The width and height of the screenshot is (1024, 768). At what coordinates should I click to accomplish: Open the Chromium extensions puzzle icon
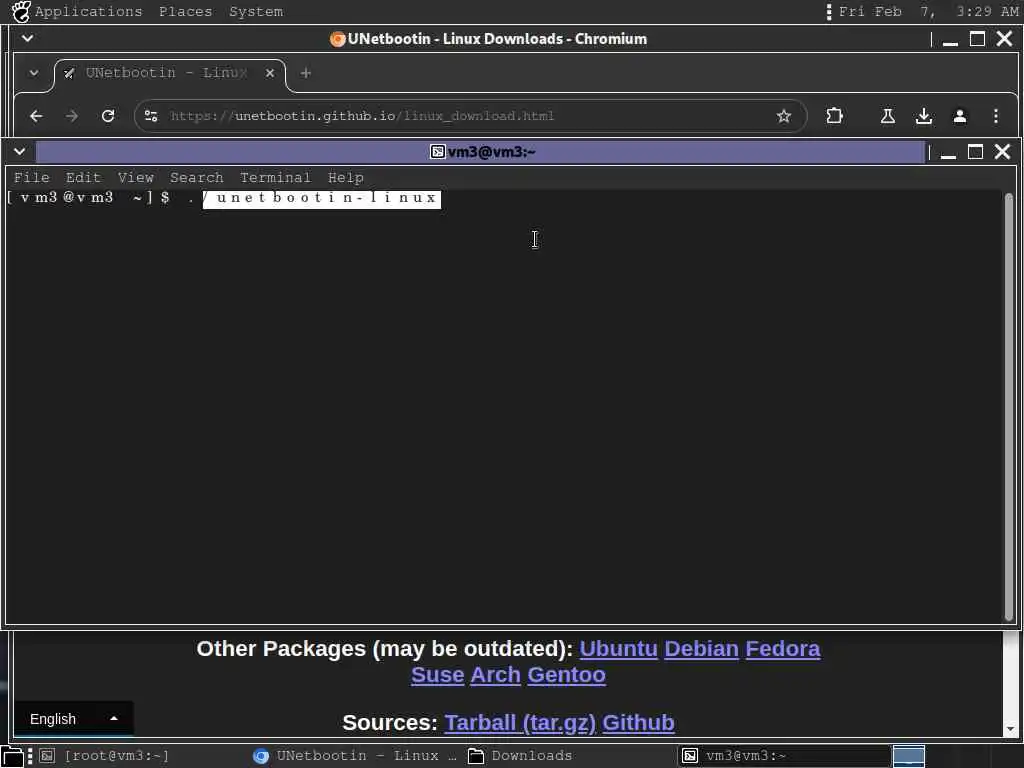click(x=834, y=116)
